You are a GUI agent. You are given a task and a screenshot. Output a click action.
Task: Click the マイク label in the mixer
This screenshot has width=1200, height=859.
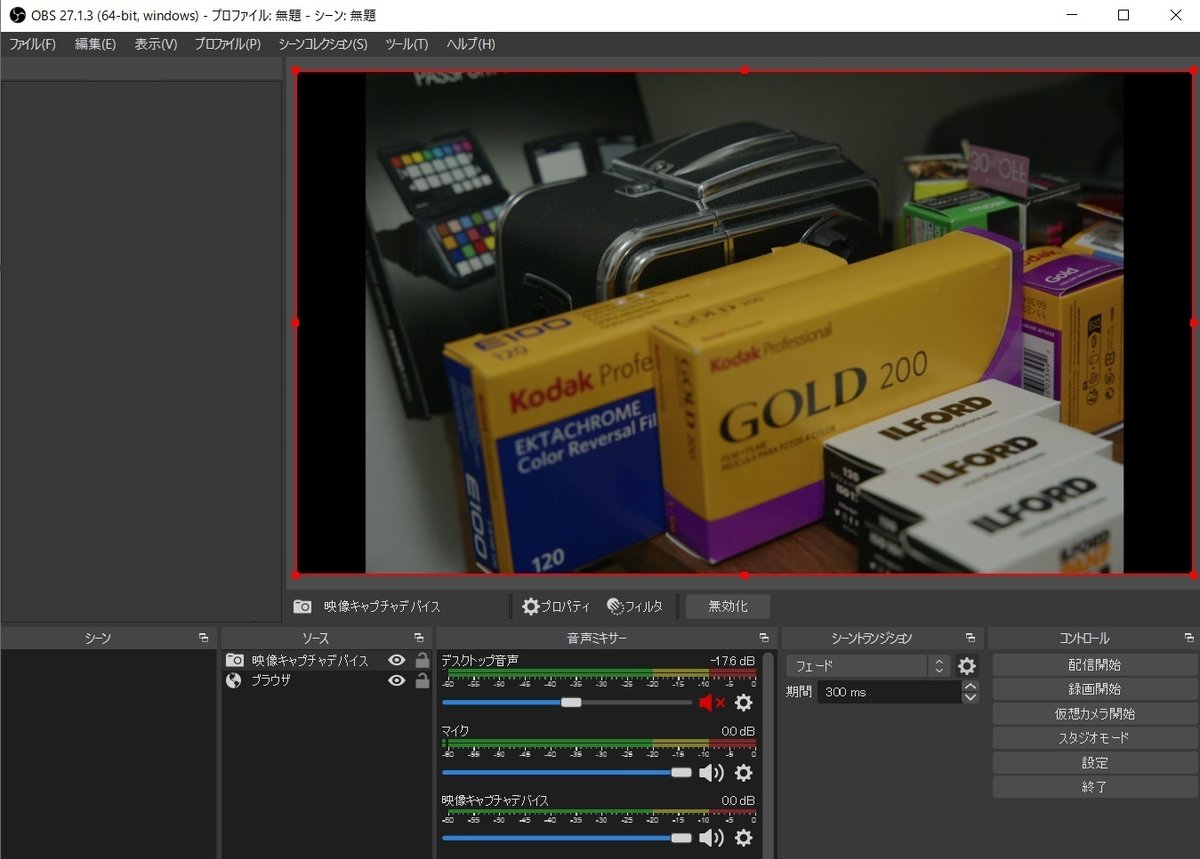(455, 731)
